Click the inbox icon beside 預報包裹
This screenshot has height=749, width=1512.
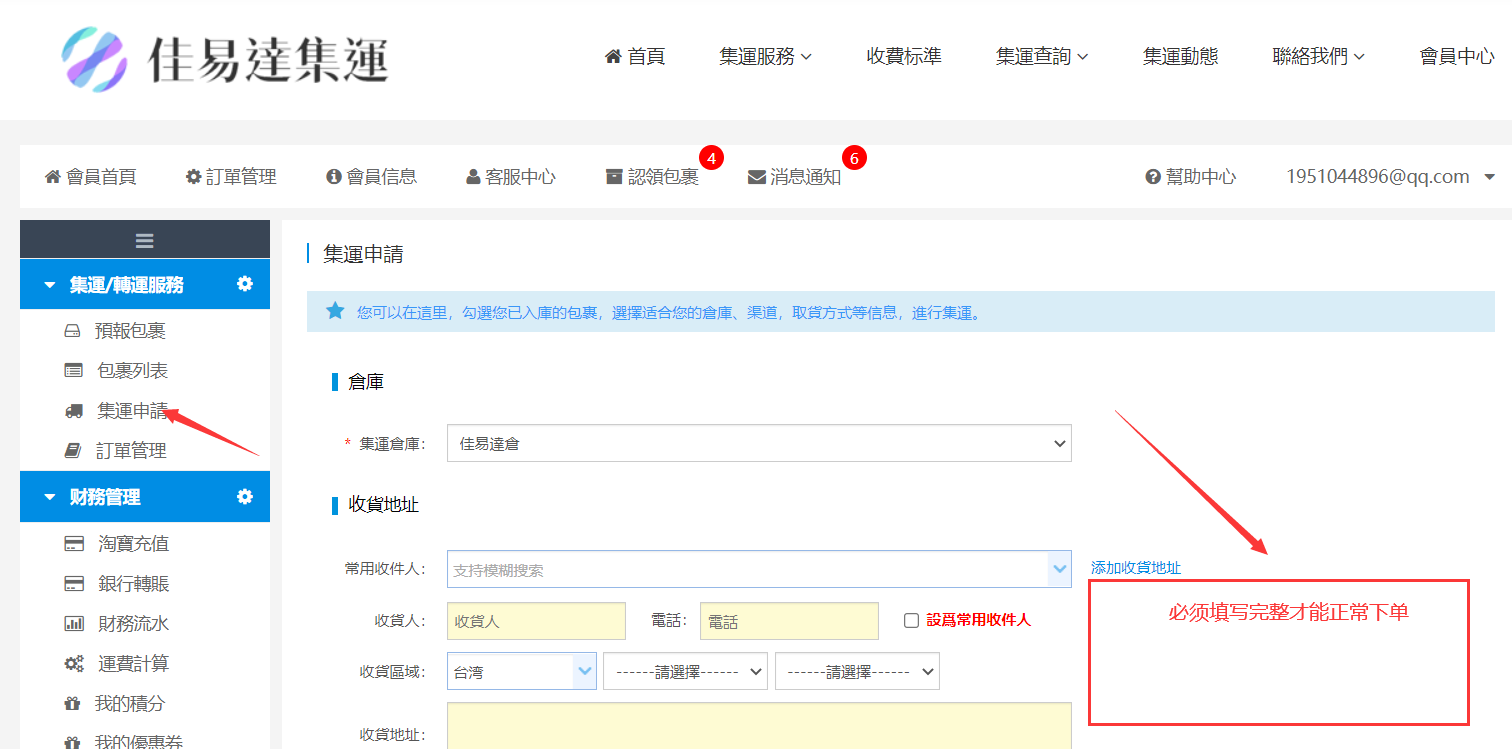(72, 331)
